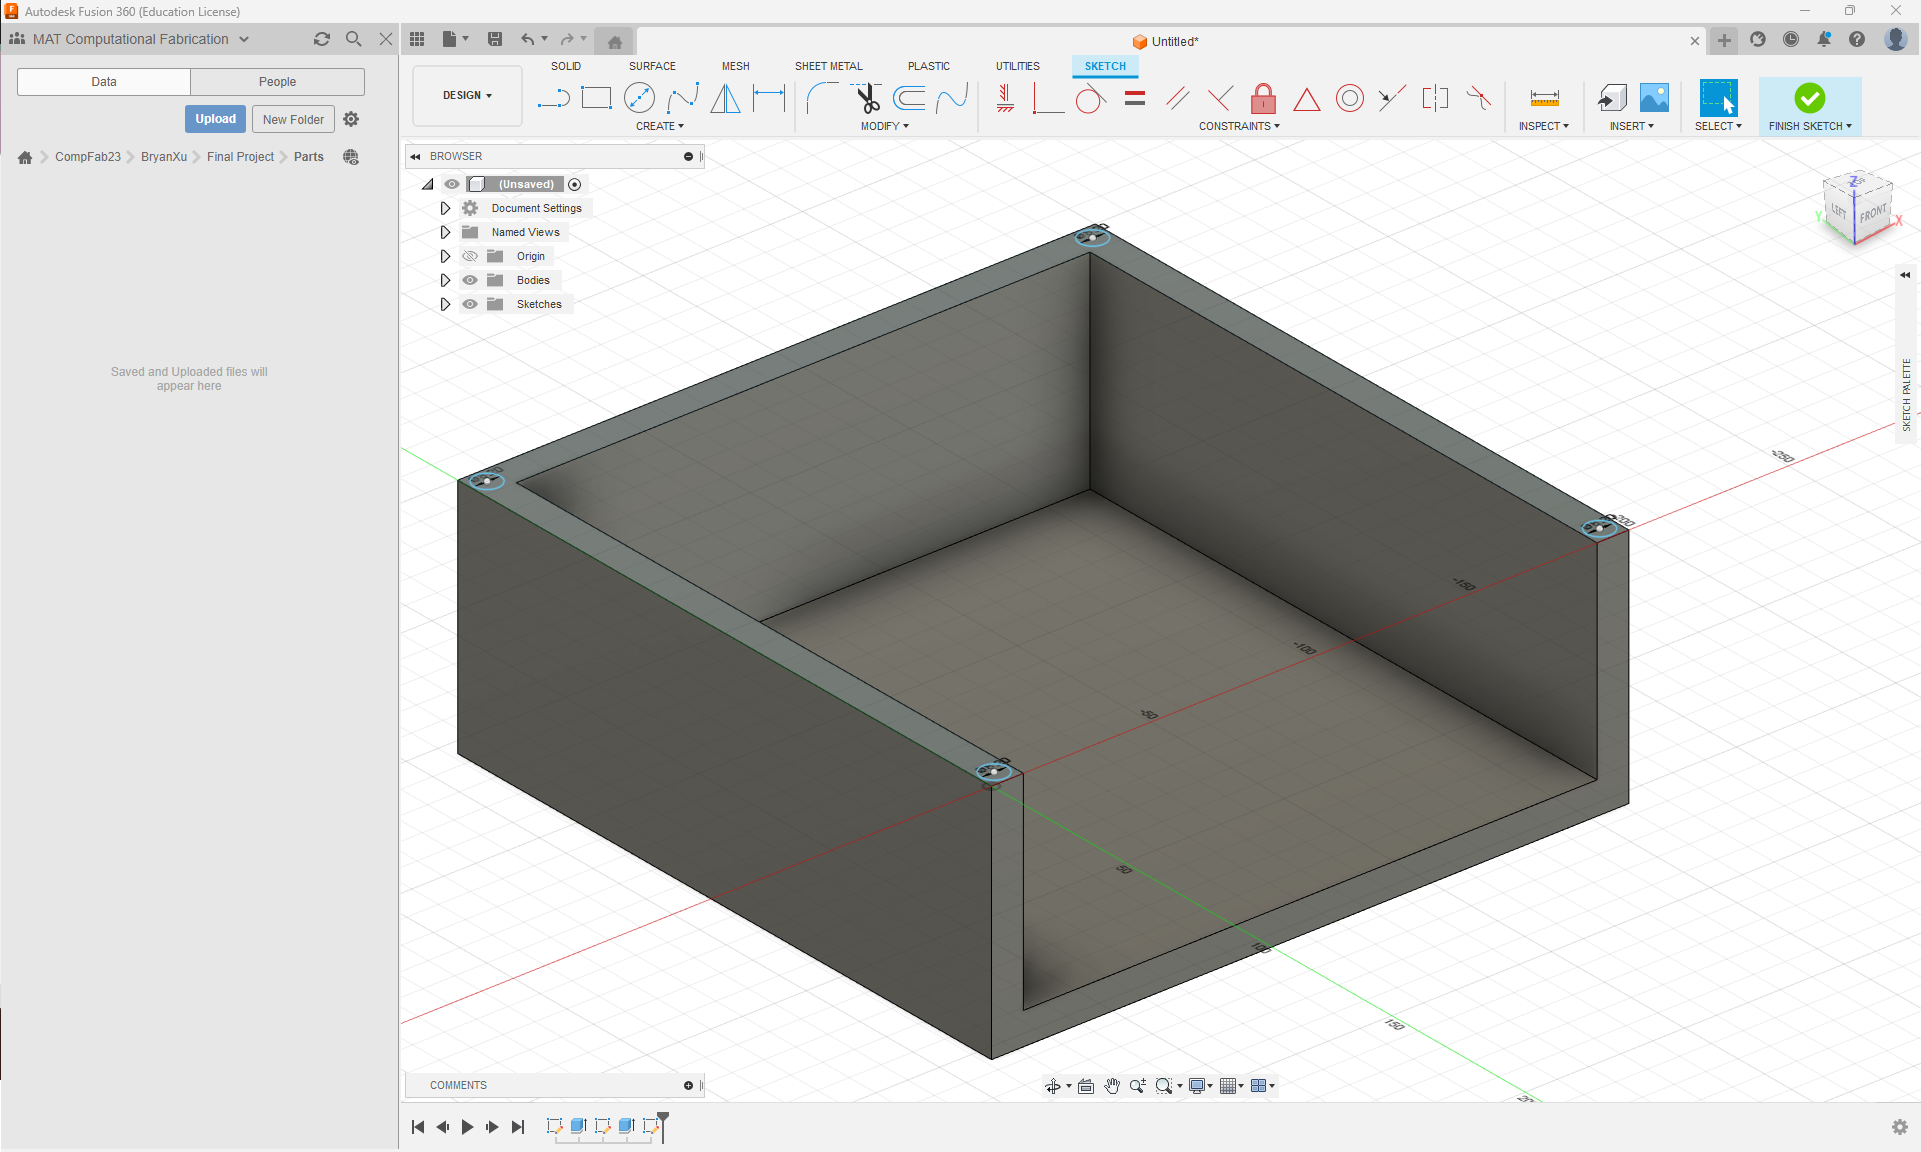Show the hidden Origin folder
The width and height of the screenshot is (1921, 1152).
click(x=470, y=256)
